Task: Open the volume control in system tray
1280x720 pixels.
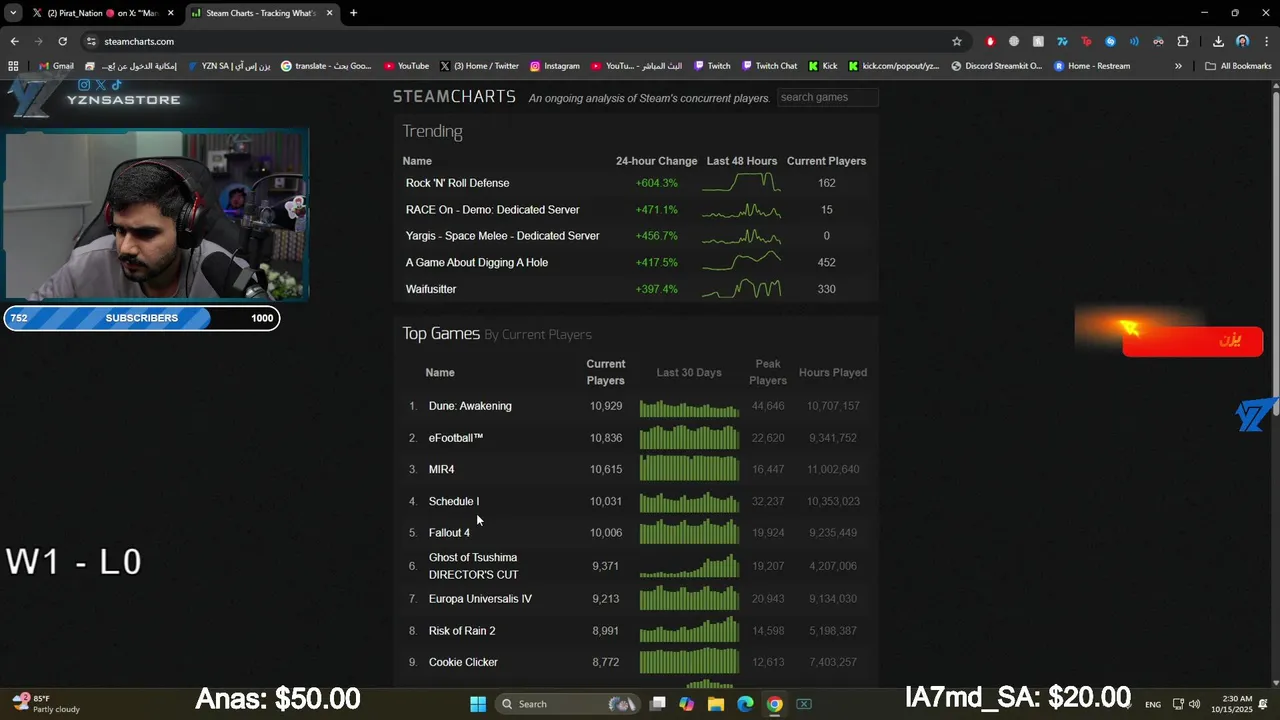Action: pos(1194,704)
